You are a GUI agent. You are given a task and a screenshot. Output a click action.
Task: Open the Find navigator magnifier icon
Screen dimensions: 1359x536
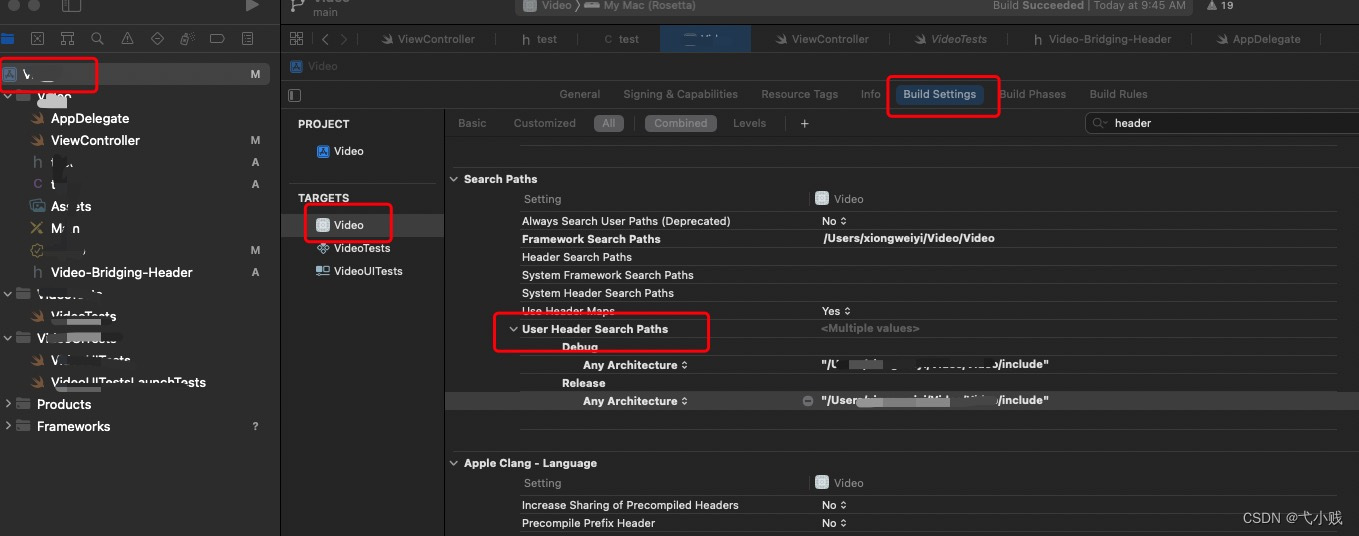coord(97,39)
